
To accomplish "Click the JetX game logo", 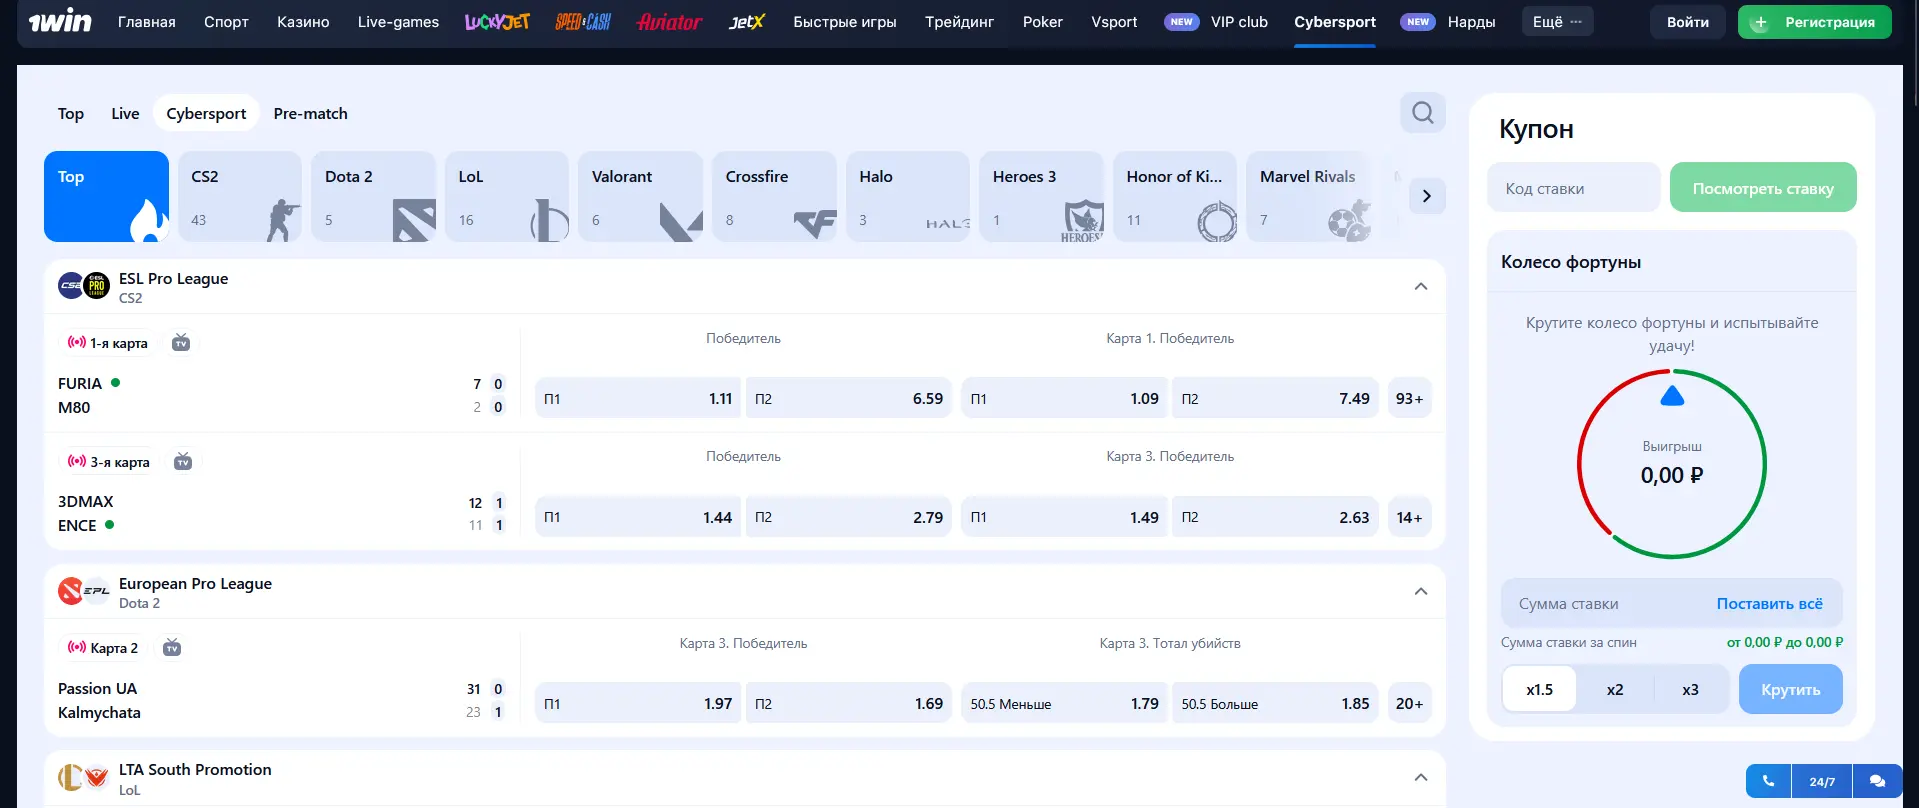I will click(x=746, y=22).
